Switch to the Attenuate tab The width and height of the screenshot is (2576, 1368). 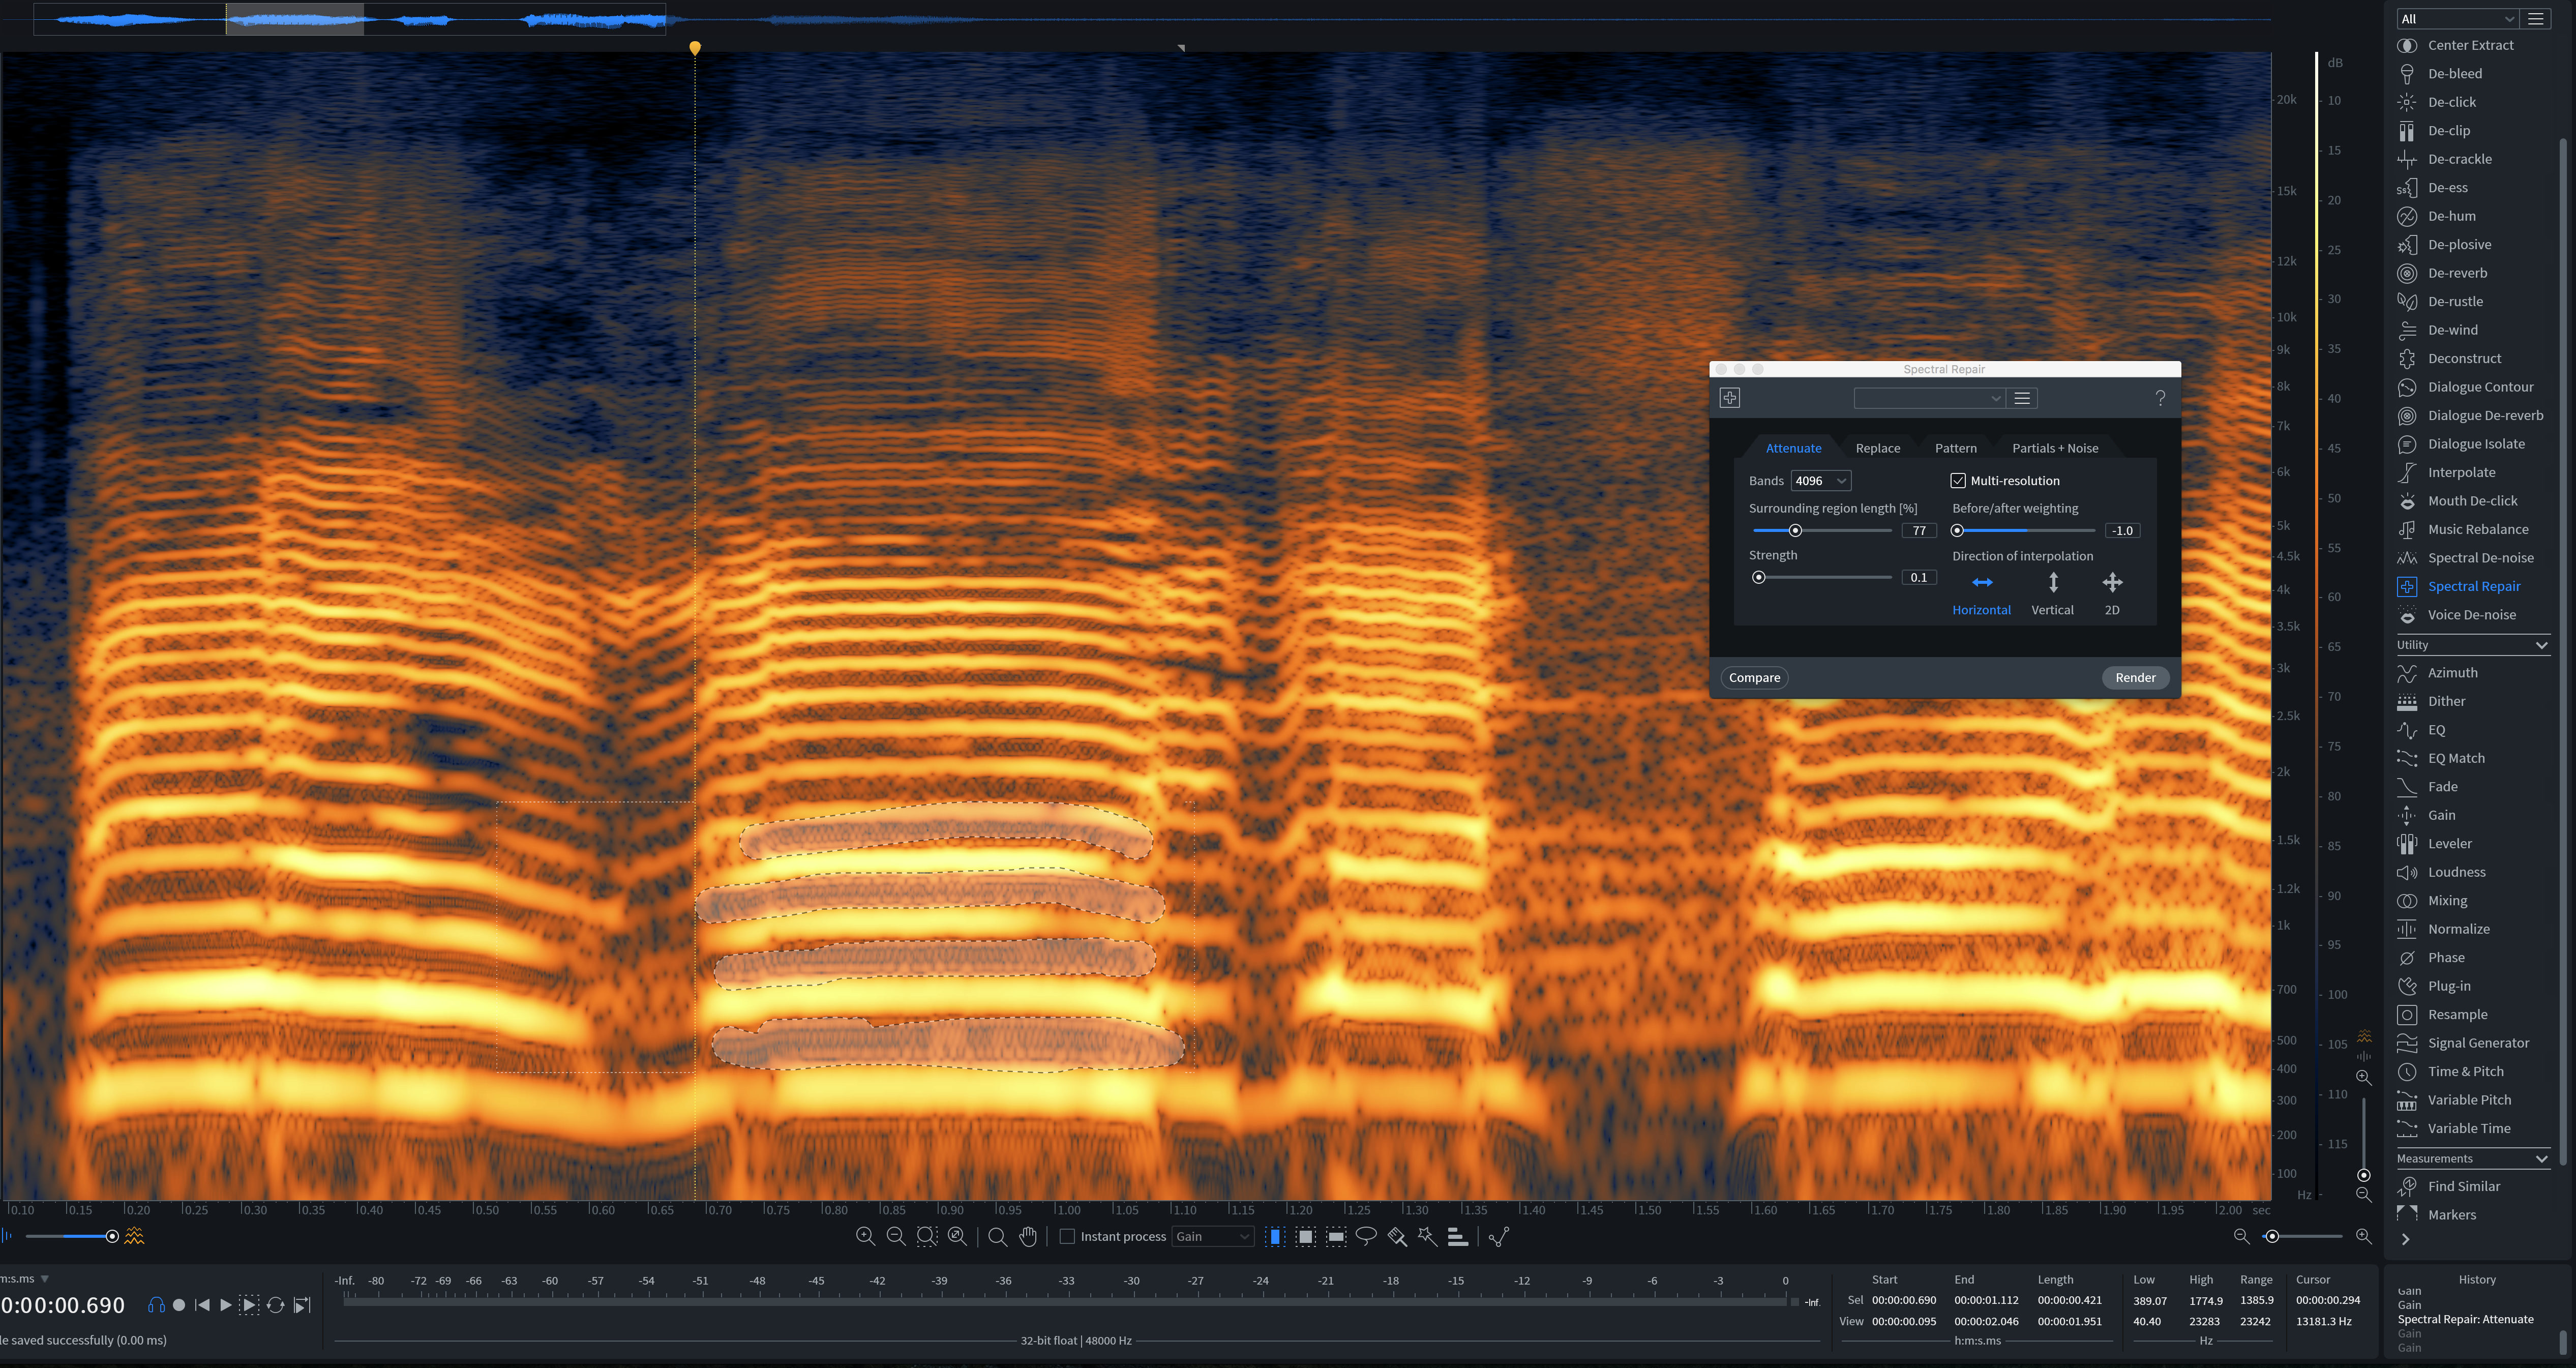point(1793,448)
